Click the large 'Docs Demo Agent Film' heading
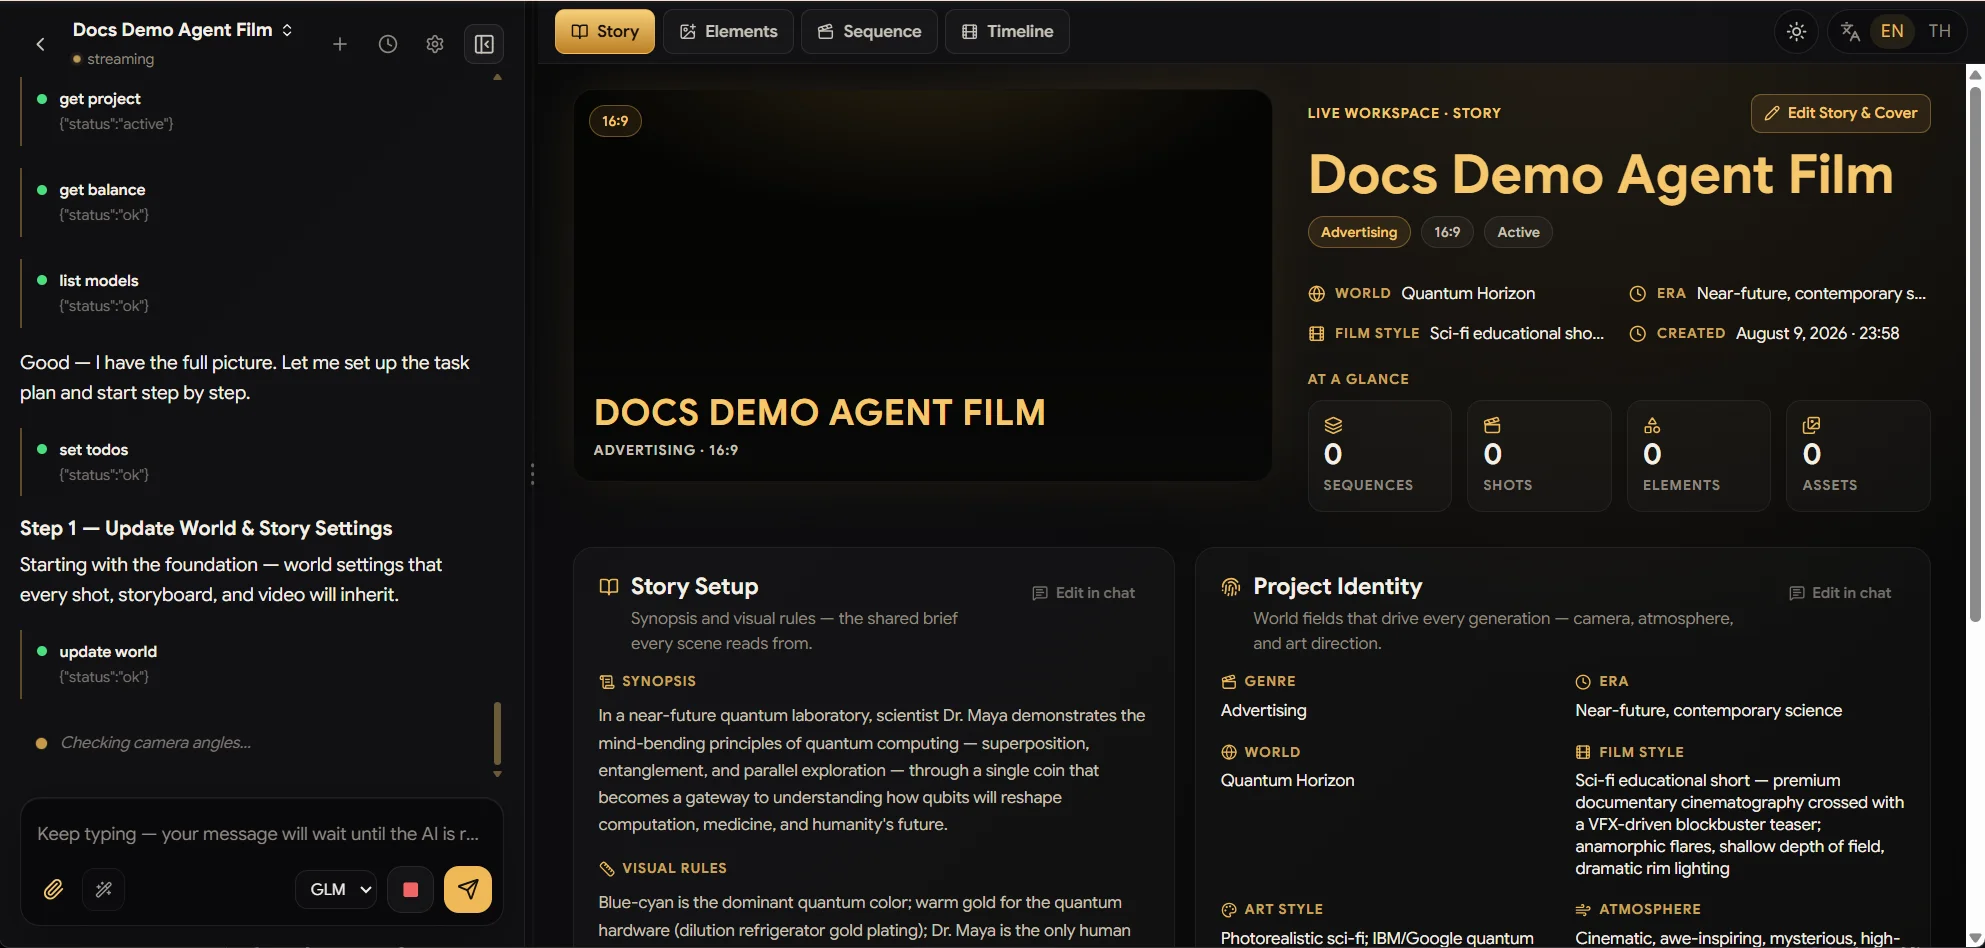This screenshot has width=1985, height=948. [1601, 175]
